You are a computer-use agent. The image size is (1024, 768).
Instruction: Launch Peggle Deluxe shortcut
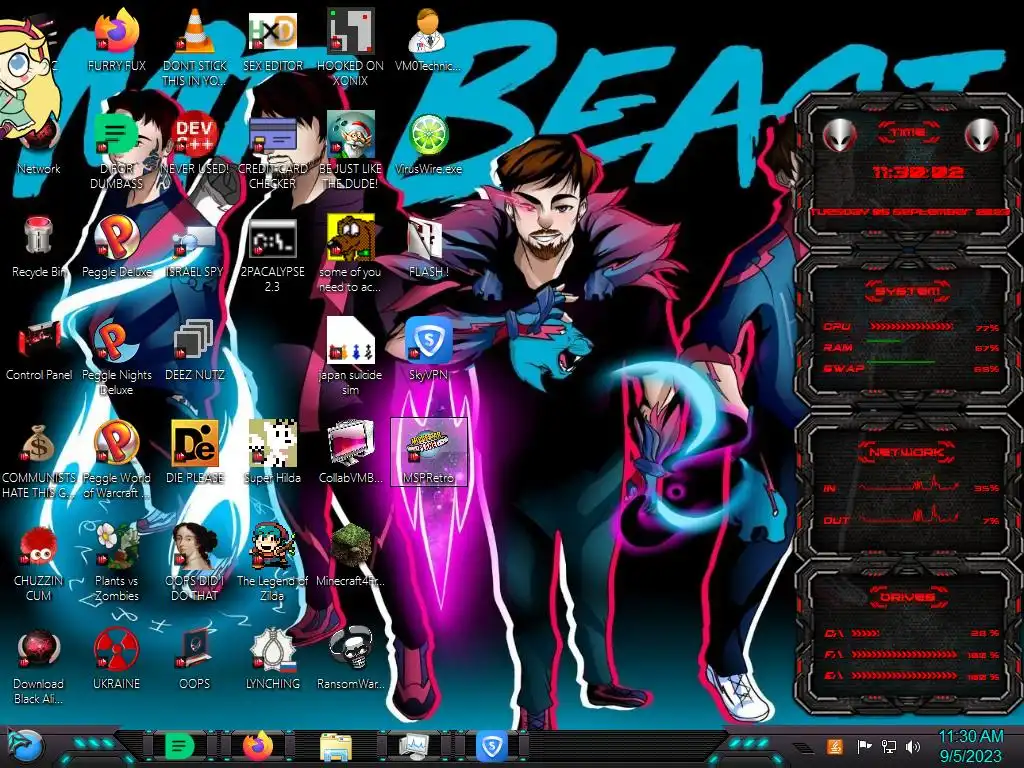click(x=116, y=248)
